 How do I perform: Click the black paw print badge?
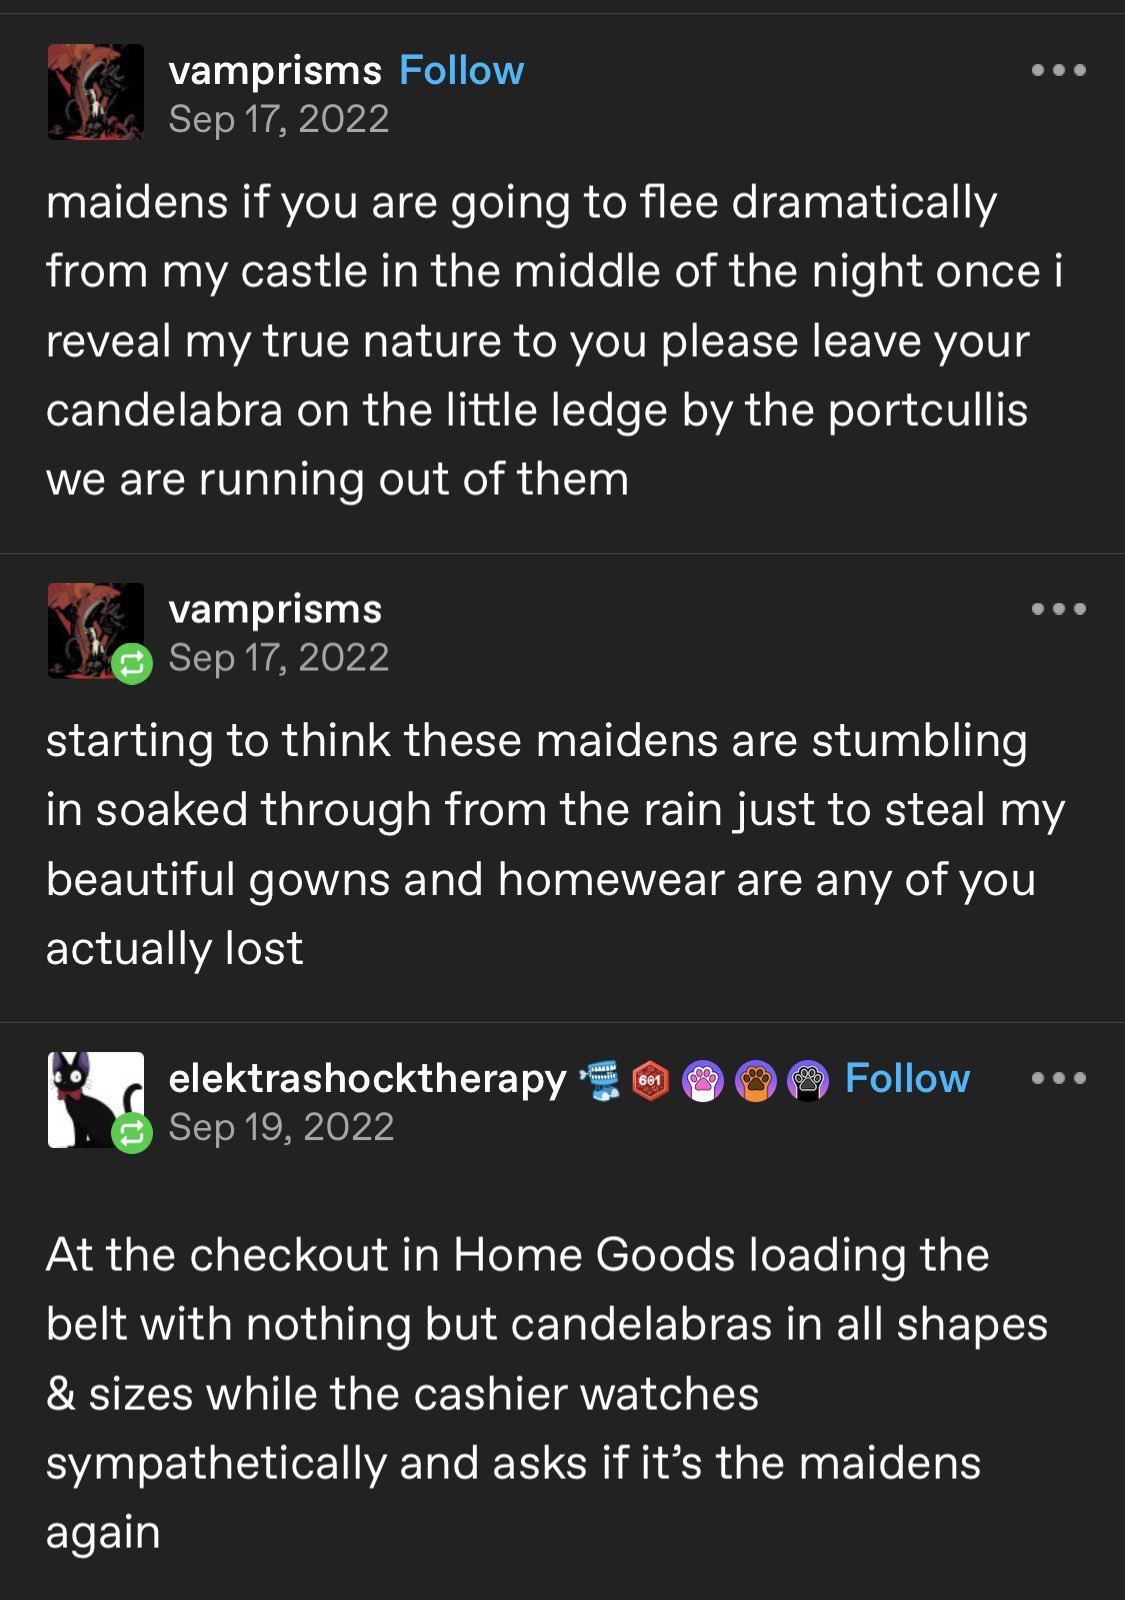807,1081
